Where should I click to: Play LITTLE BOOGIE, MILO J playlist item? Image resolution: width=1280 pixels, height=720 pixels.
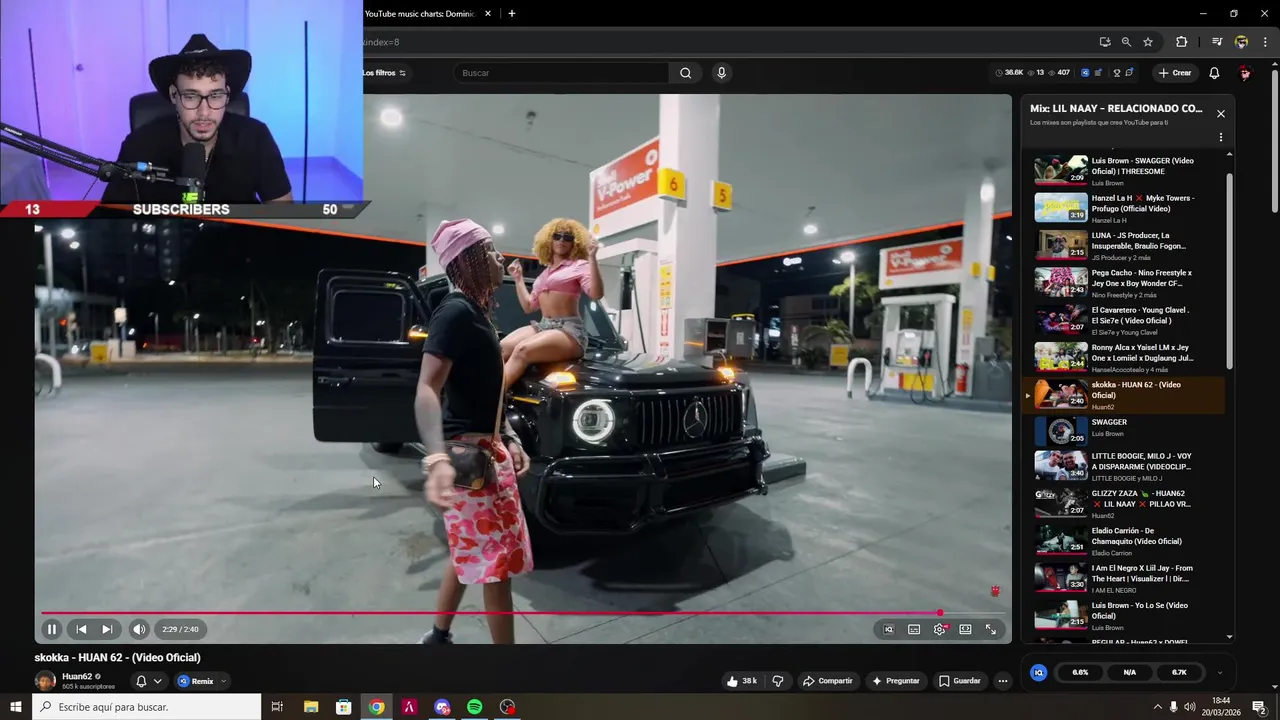coord(1124,467)
